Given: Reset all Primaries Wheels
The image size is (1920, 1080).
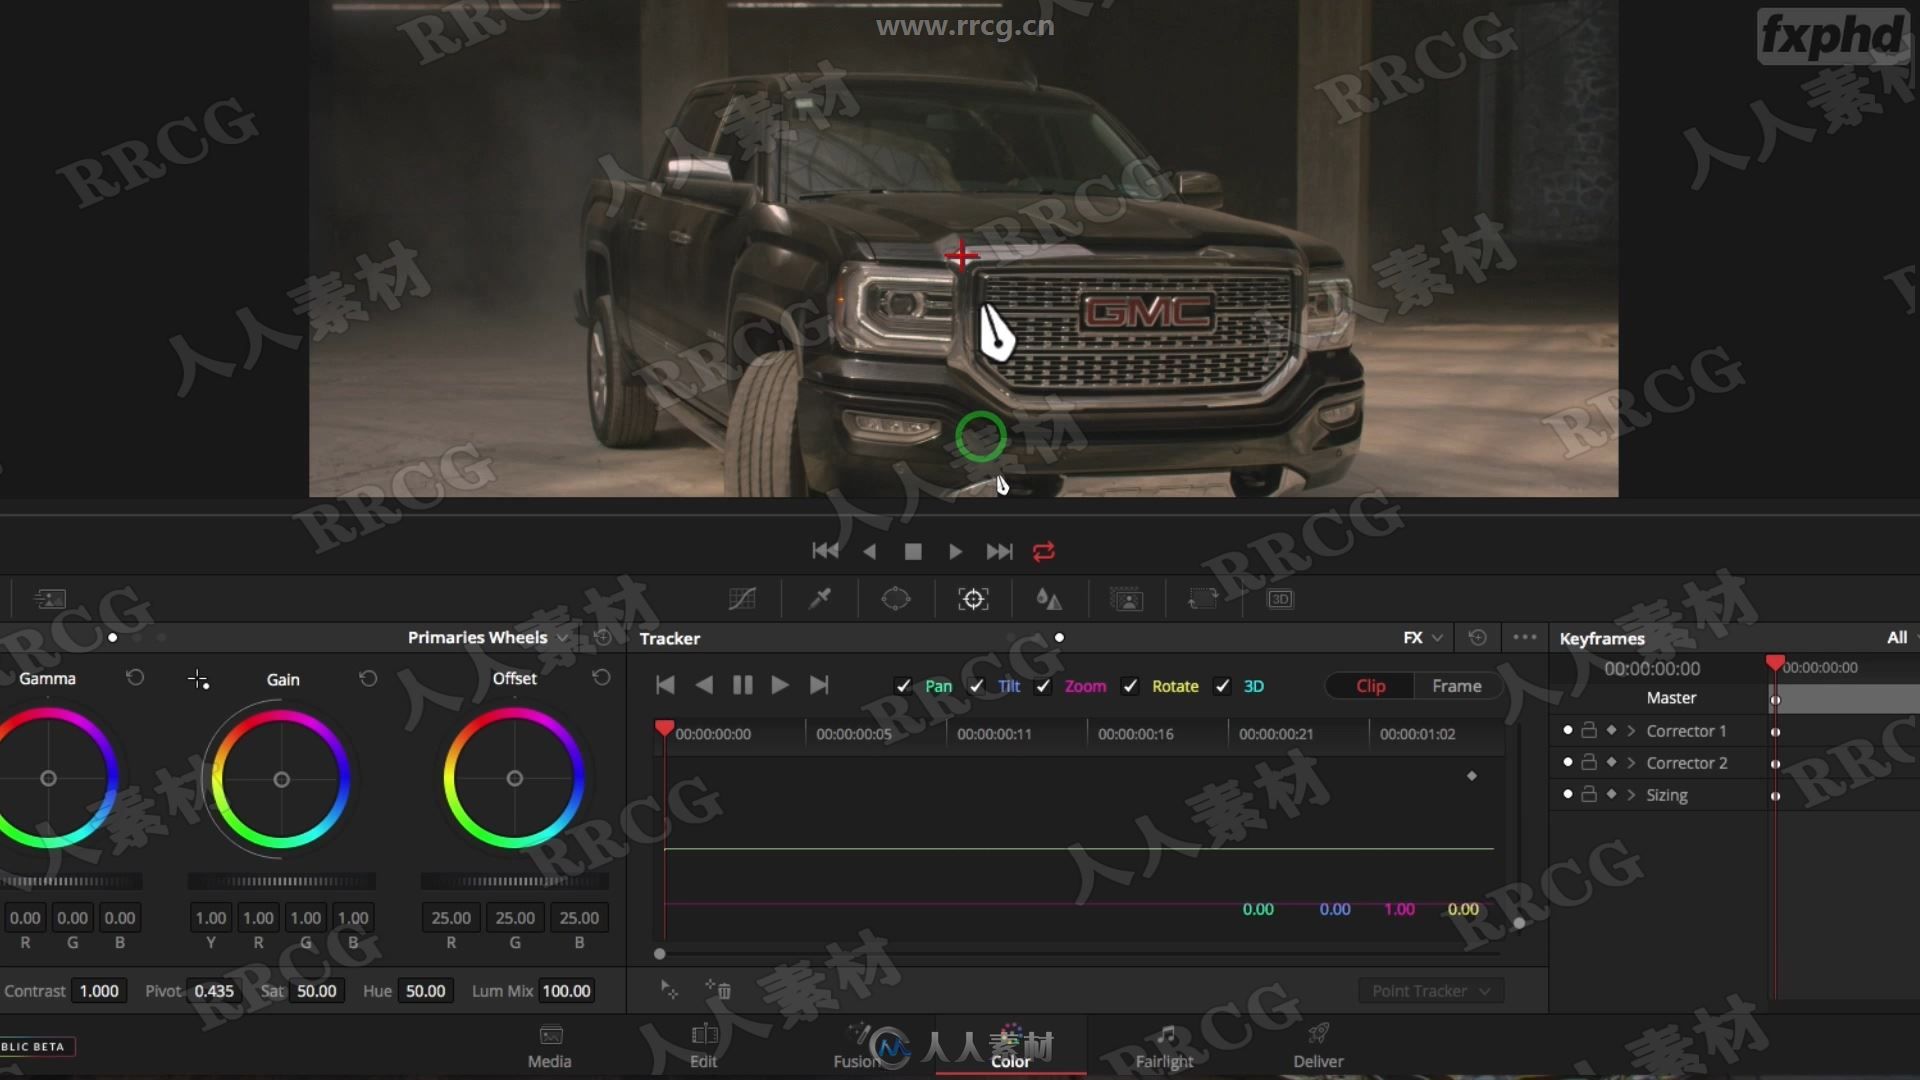Looking at the screenshot, I should click(x=602, y=637).
